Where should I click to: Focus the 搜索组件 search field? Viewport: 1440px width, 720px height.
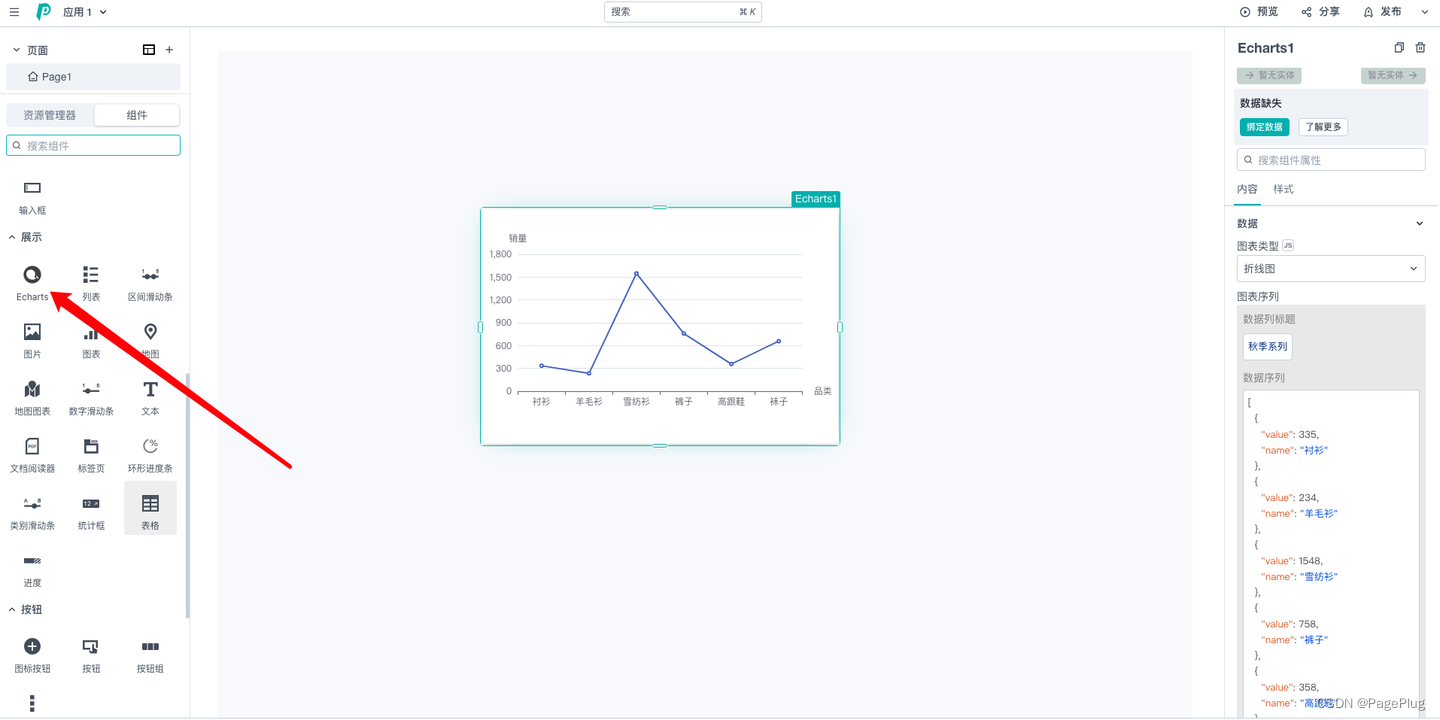93,145
